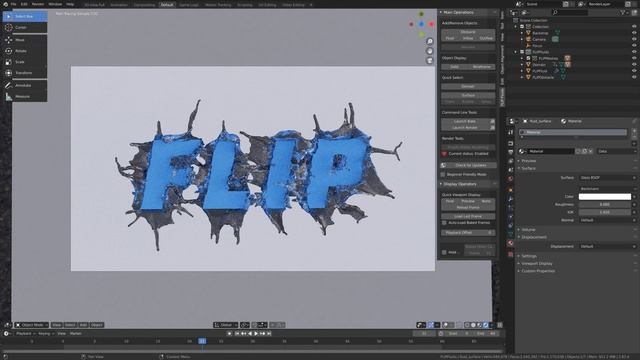This screenshot has height=360, width=640.
Task: Click the jump to start playback icon
Action: coord(237,333)
